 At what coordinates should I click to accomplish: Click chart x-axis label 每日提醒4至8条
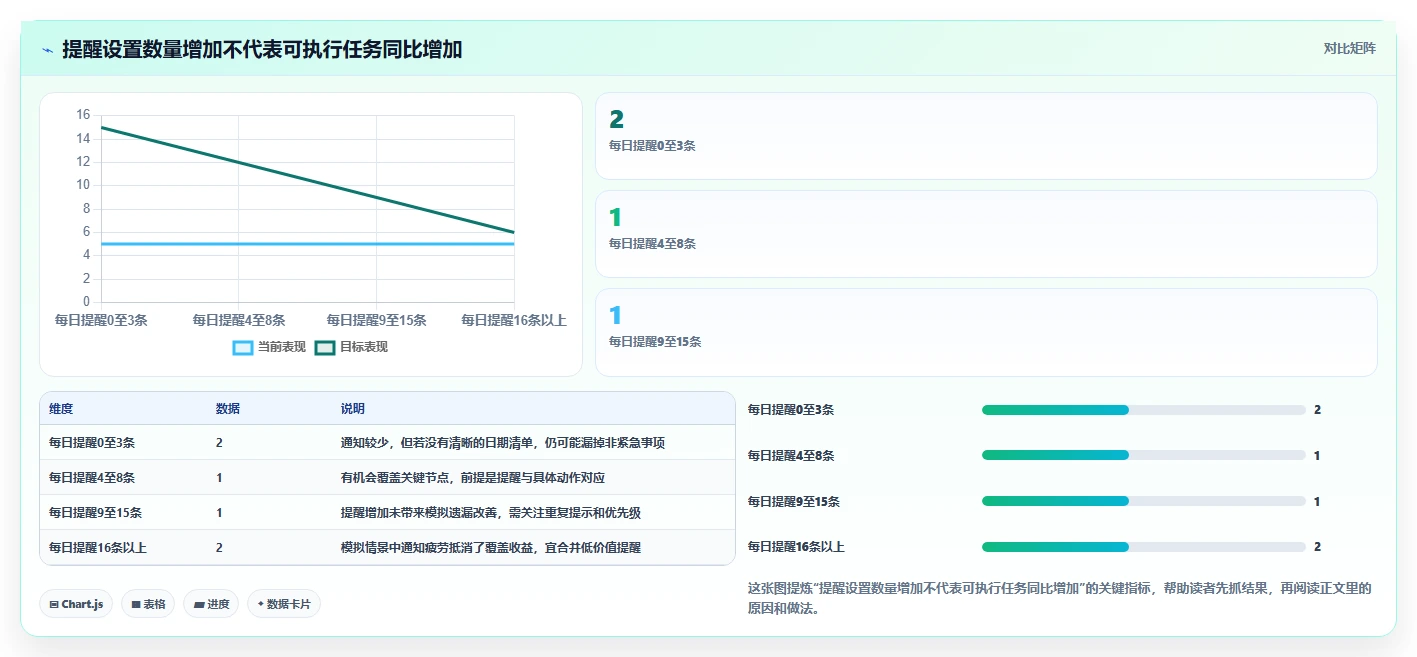(239, 320)
